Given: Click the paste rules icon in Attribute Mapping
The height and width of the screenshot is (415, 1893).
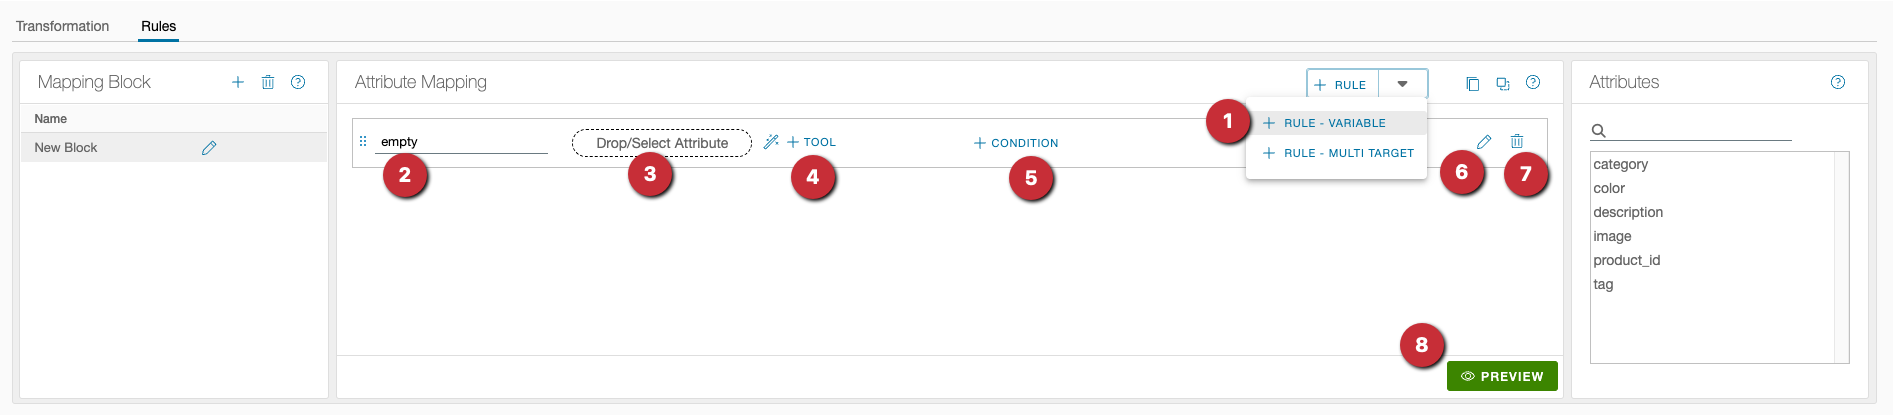Looking at the screenshot, I should (x=1502, y=84).
